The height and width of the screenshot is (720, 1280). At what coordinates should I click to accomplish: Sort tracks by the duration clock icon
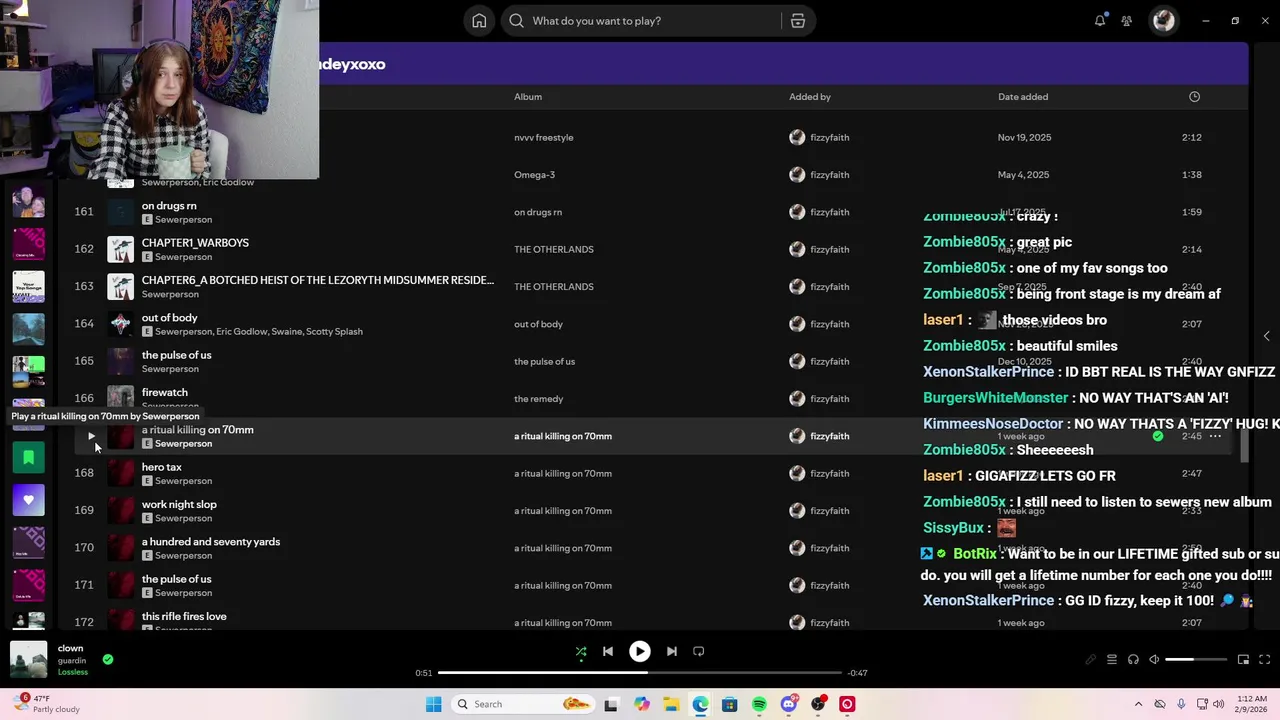[1194, 97]
